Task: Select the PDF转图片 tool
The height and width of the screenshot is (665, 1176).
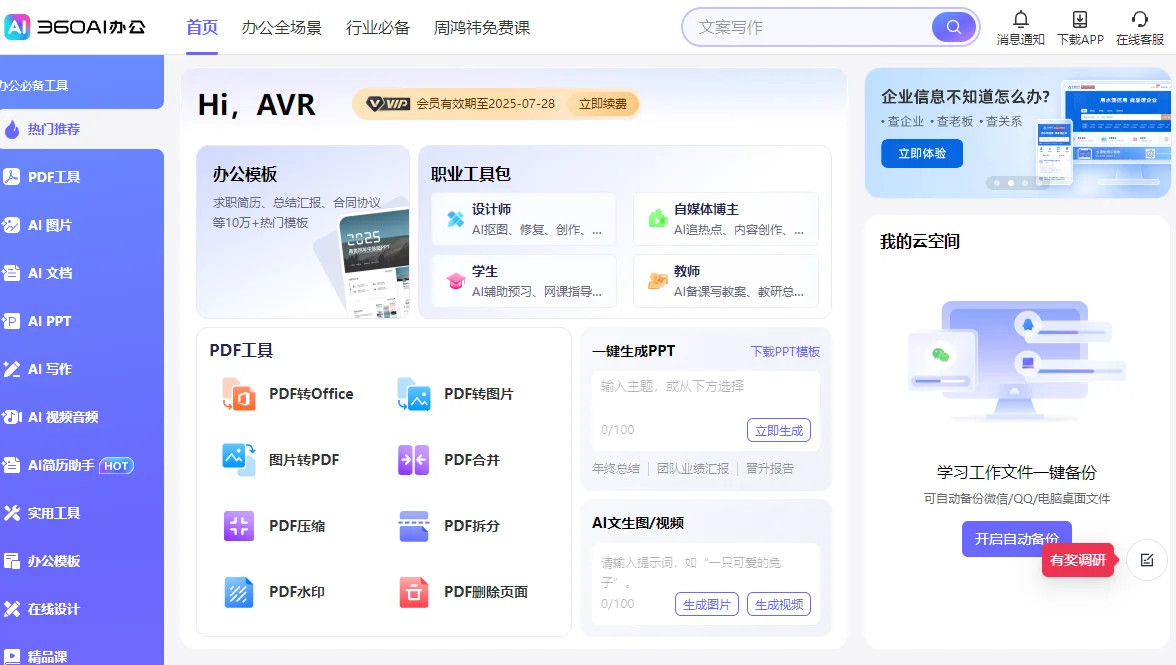Action: click(x=480, y=394)
